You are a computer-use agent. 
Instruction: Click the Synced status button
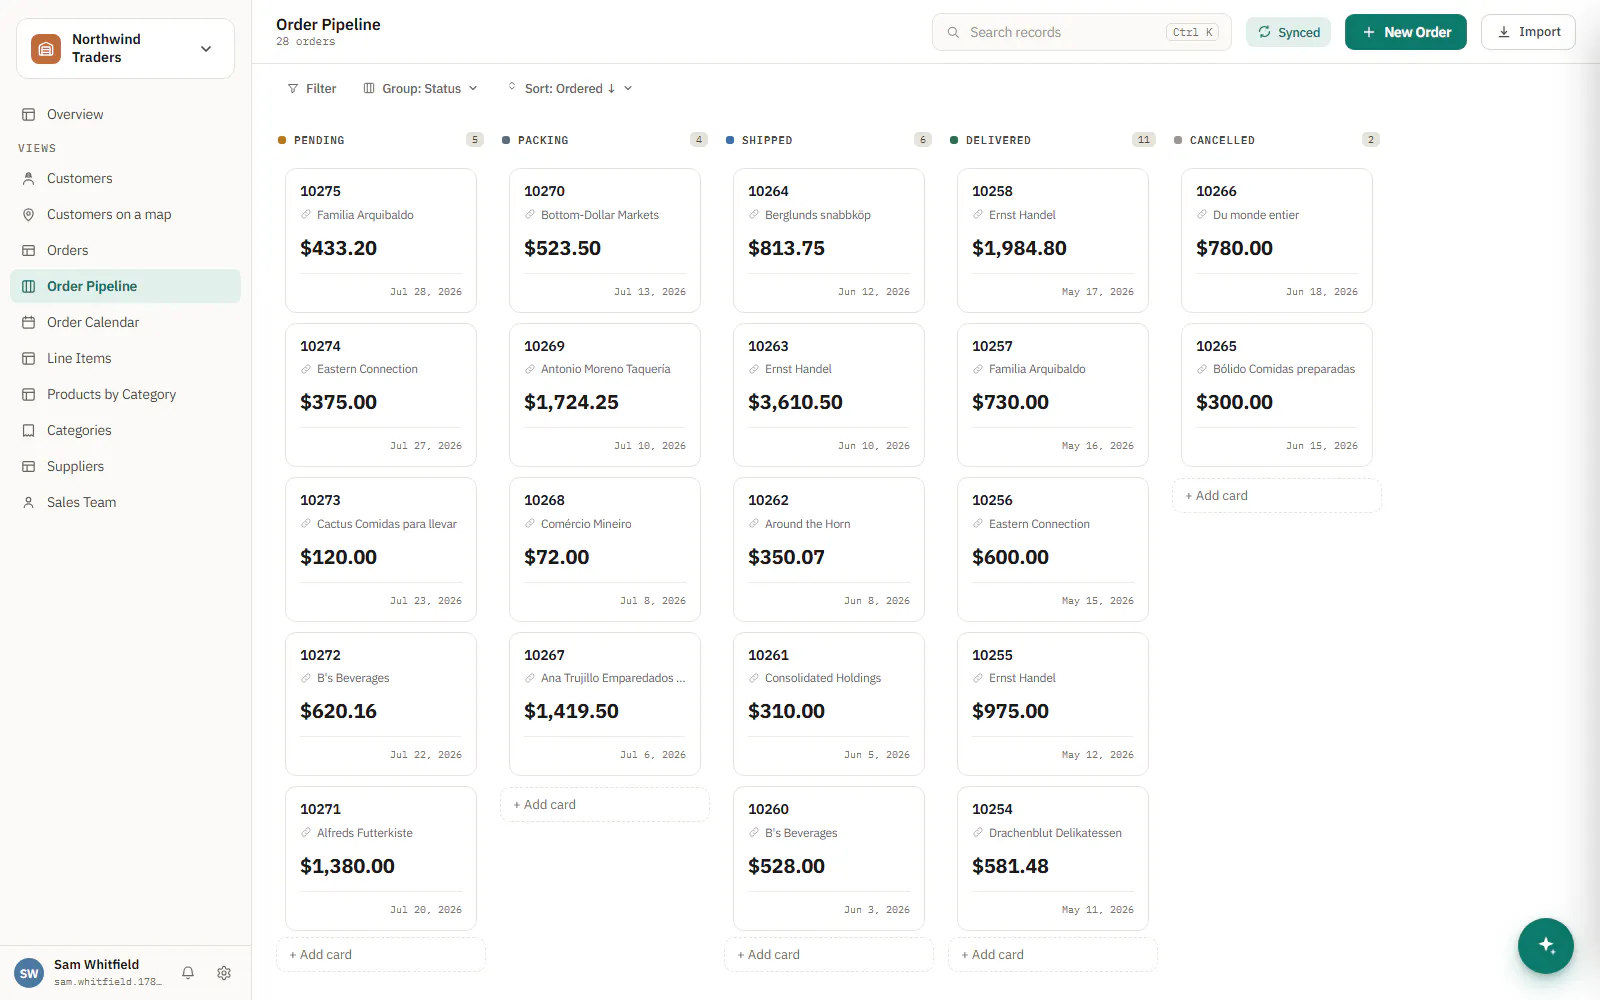tap(1288, 32)
